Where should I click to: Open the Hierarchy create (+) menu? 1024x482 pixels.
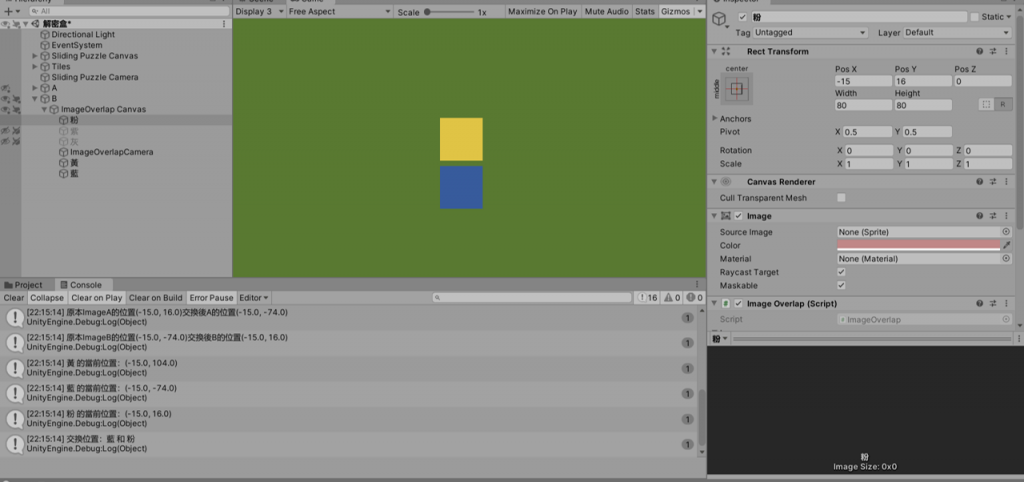tap(11, 12)
